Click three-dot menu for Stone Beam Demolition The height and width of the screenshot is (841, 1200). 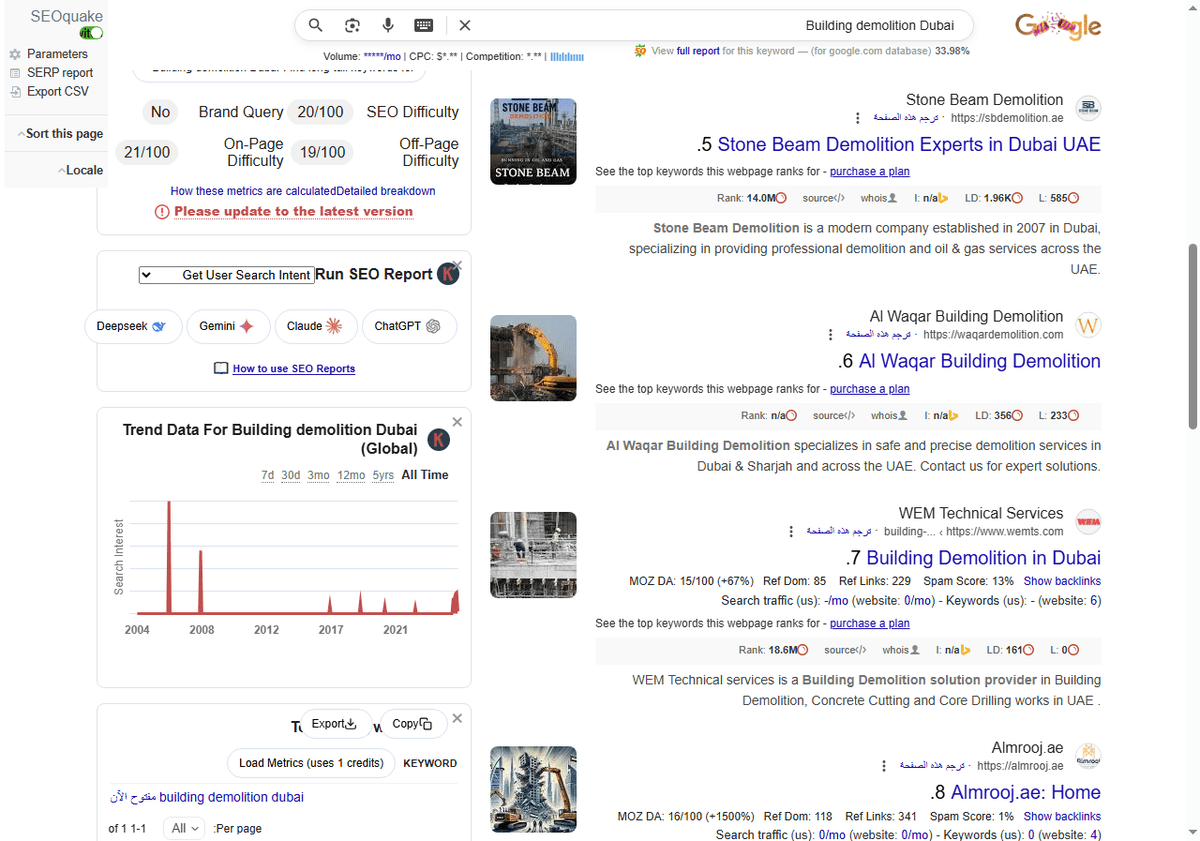click(857, 118)
